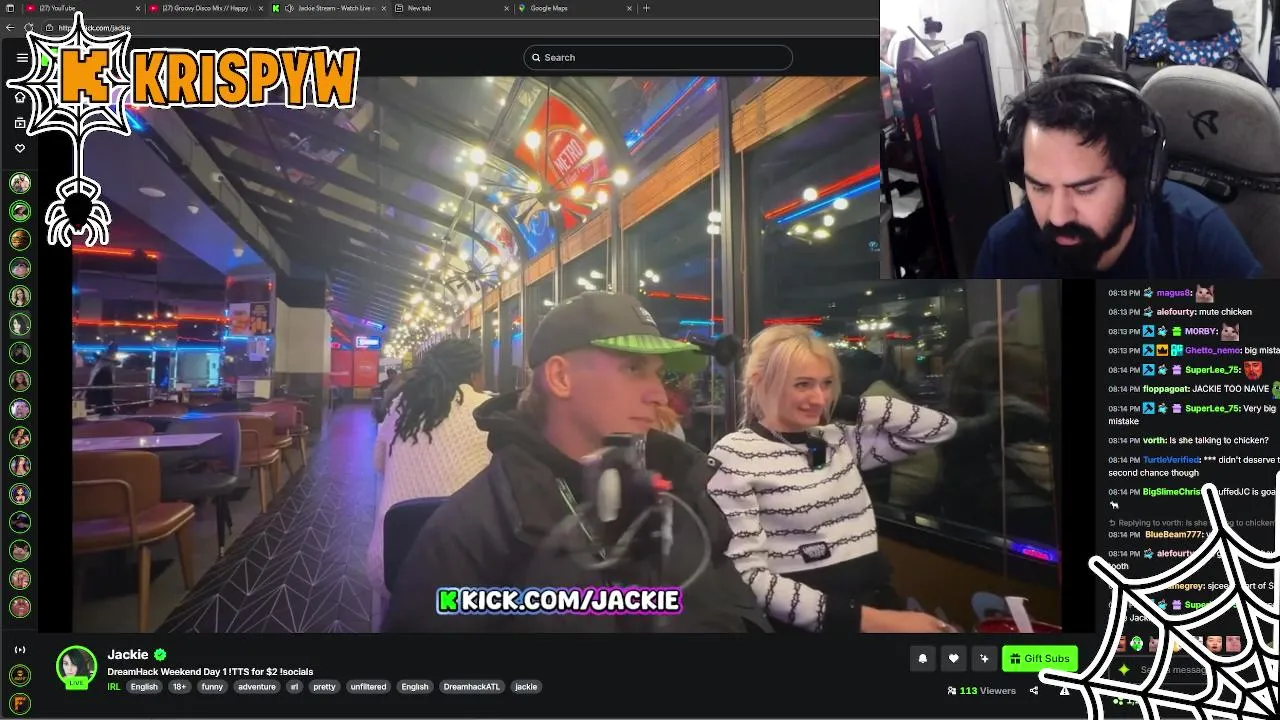Go back with the browser back arrow
Screen dimensions: 1280x720
10,28
